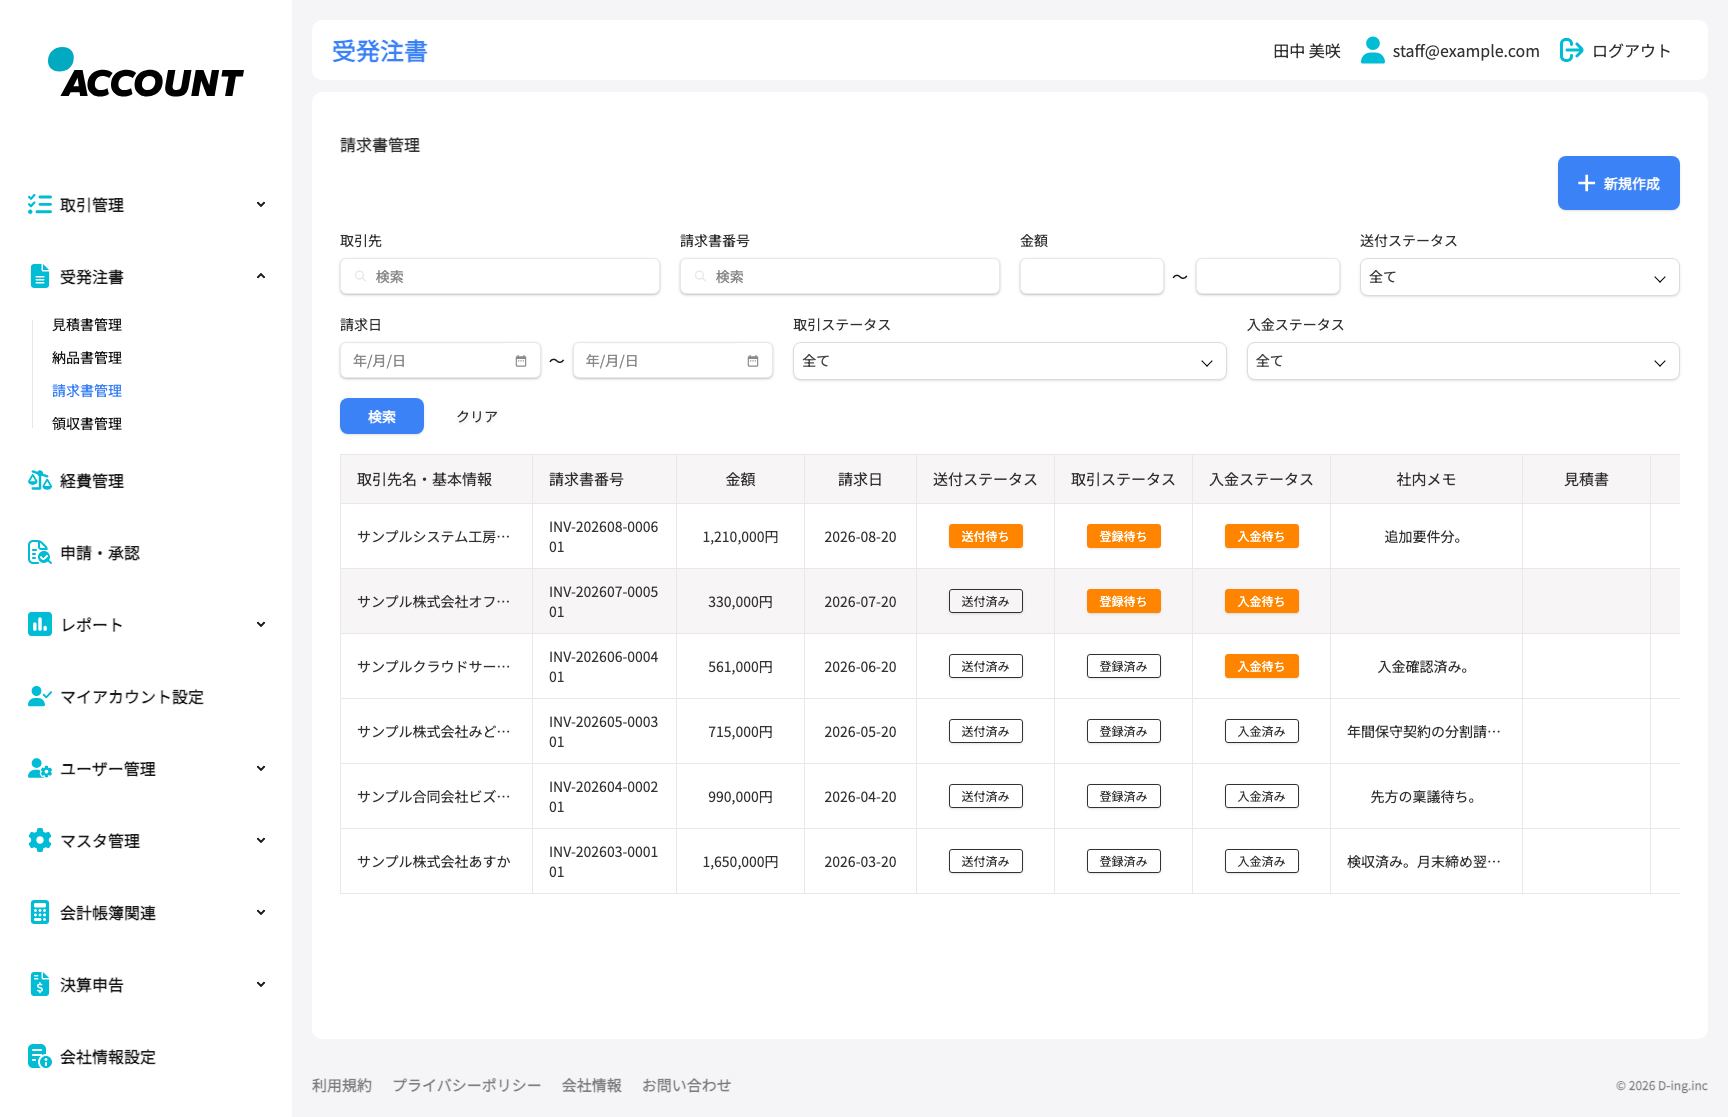Expand the レポート menu chevron

click(x=261, y=625)
